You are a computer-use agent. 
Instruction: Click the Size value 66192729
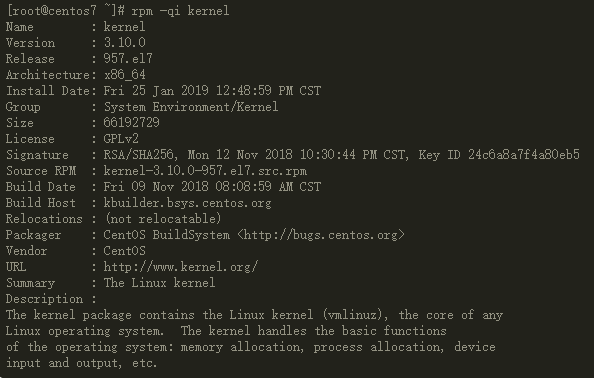tap(131, 123)
